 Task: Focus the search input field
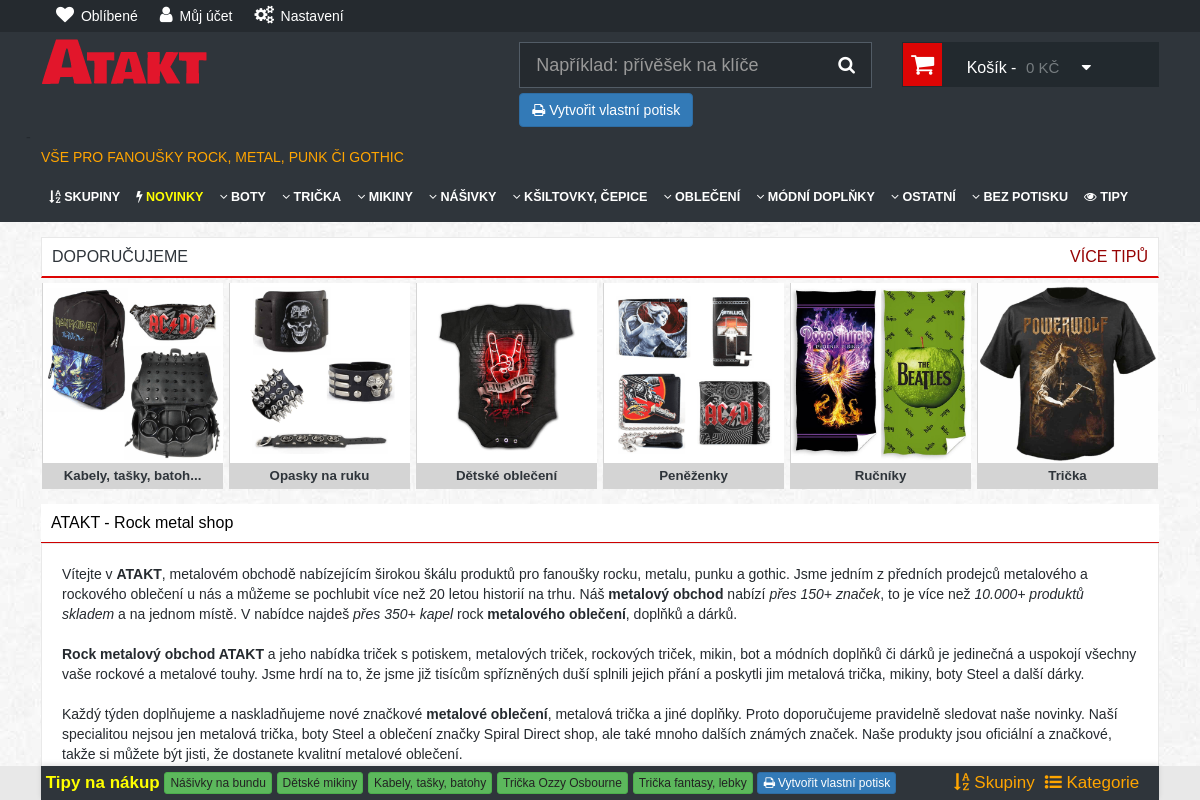click(675, 65)
